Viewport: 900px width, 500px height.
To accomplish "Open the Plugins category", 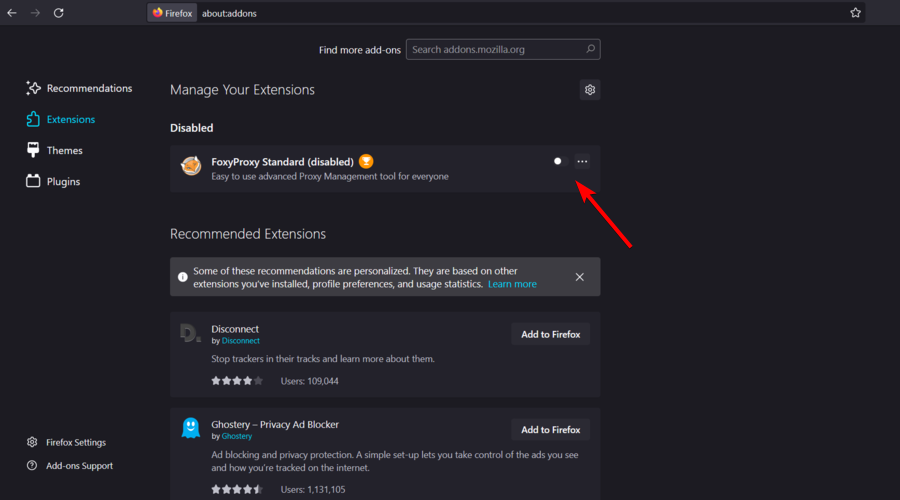I will [x=53, y=181].
